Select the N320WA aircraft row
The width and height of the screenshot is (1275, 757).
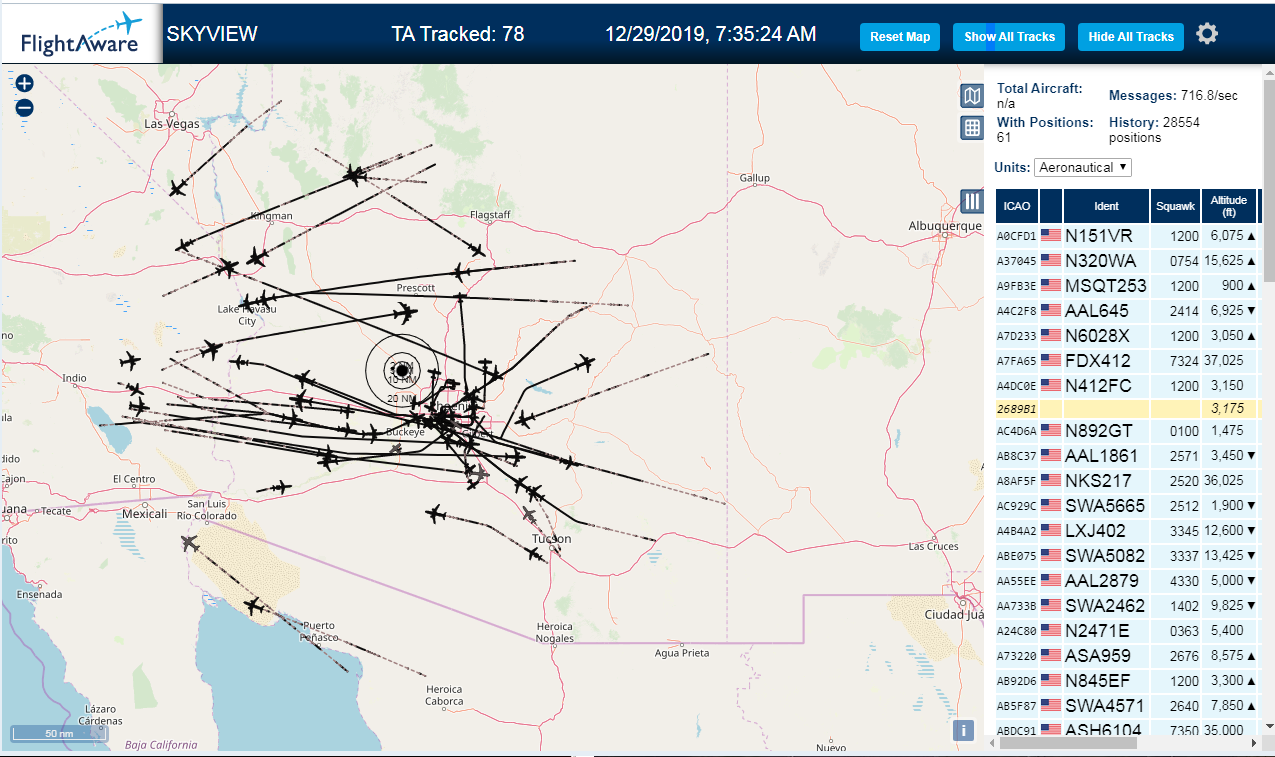1127,261
